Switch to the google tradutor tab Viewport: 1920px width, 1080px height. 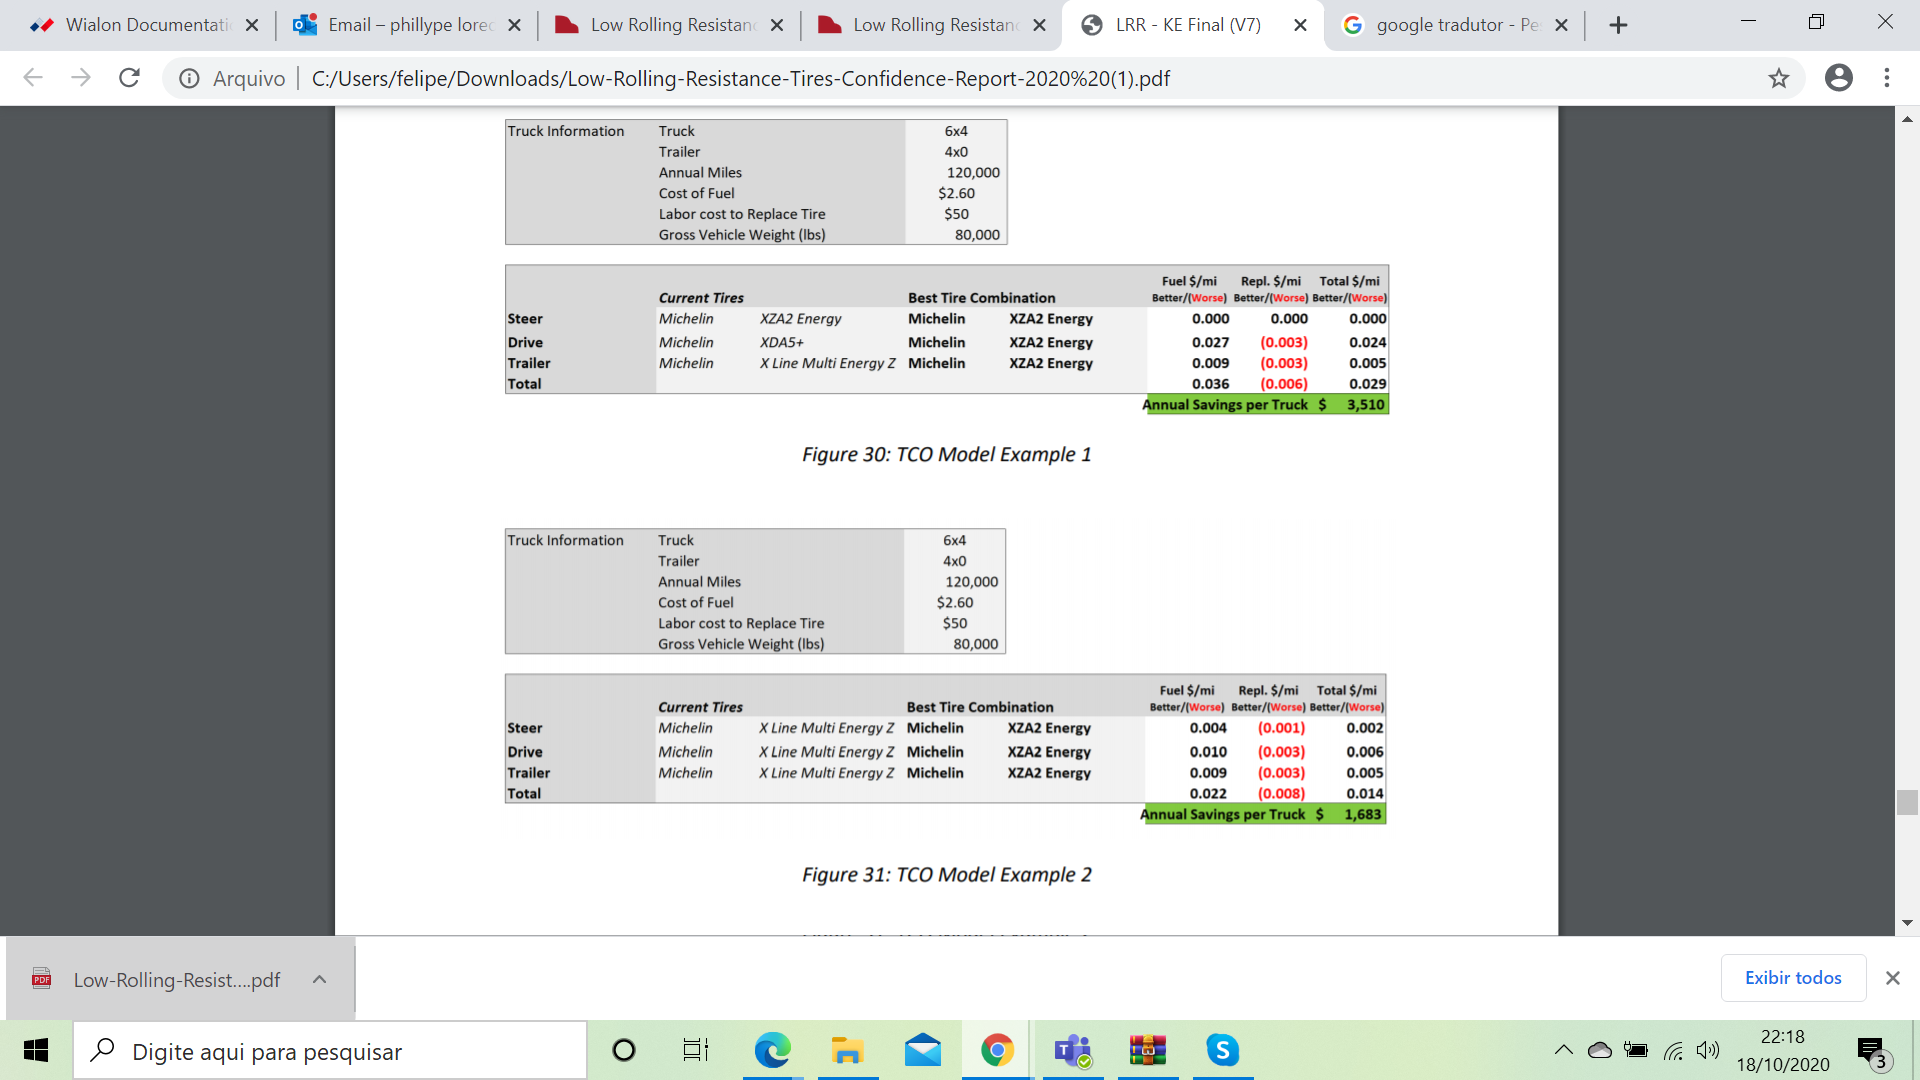point(1455,25)
